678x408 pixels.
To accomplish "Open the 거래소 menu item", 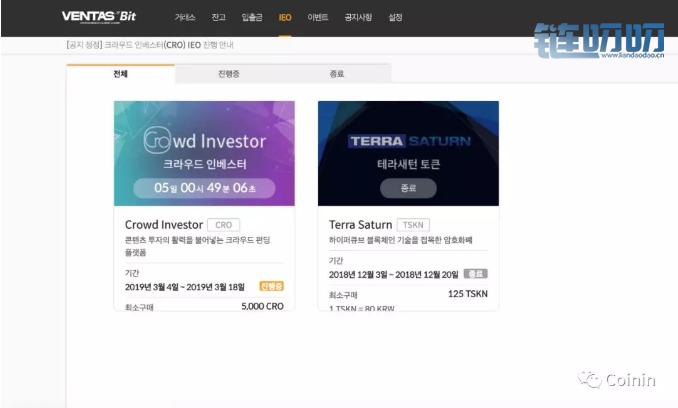I will pyautogui.click(x=185, y=17).
